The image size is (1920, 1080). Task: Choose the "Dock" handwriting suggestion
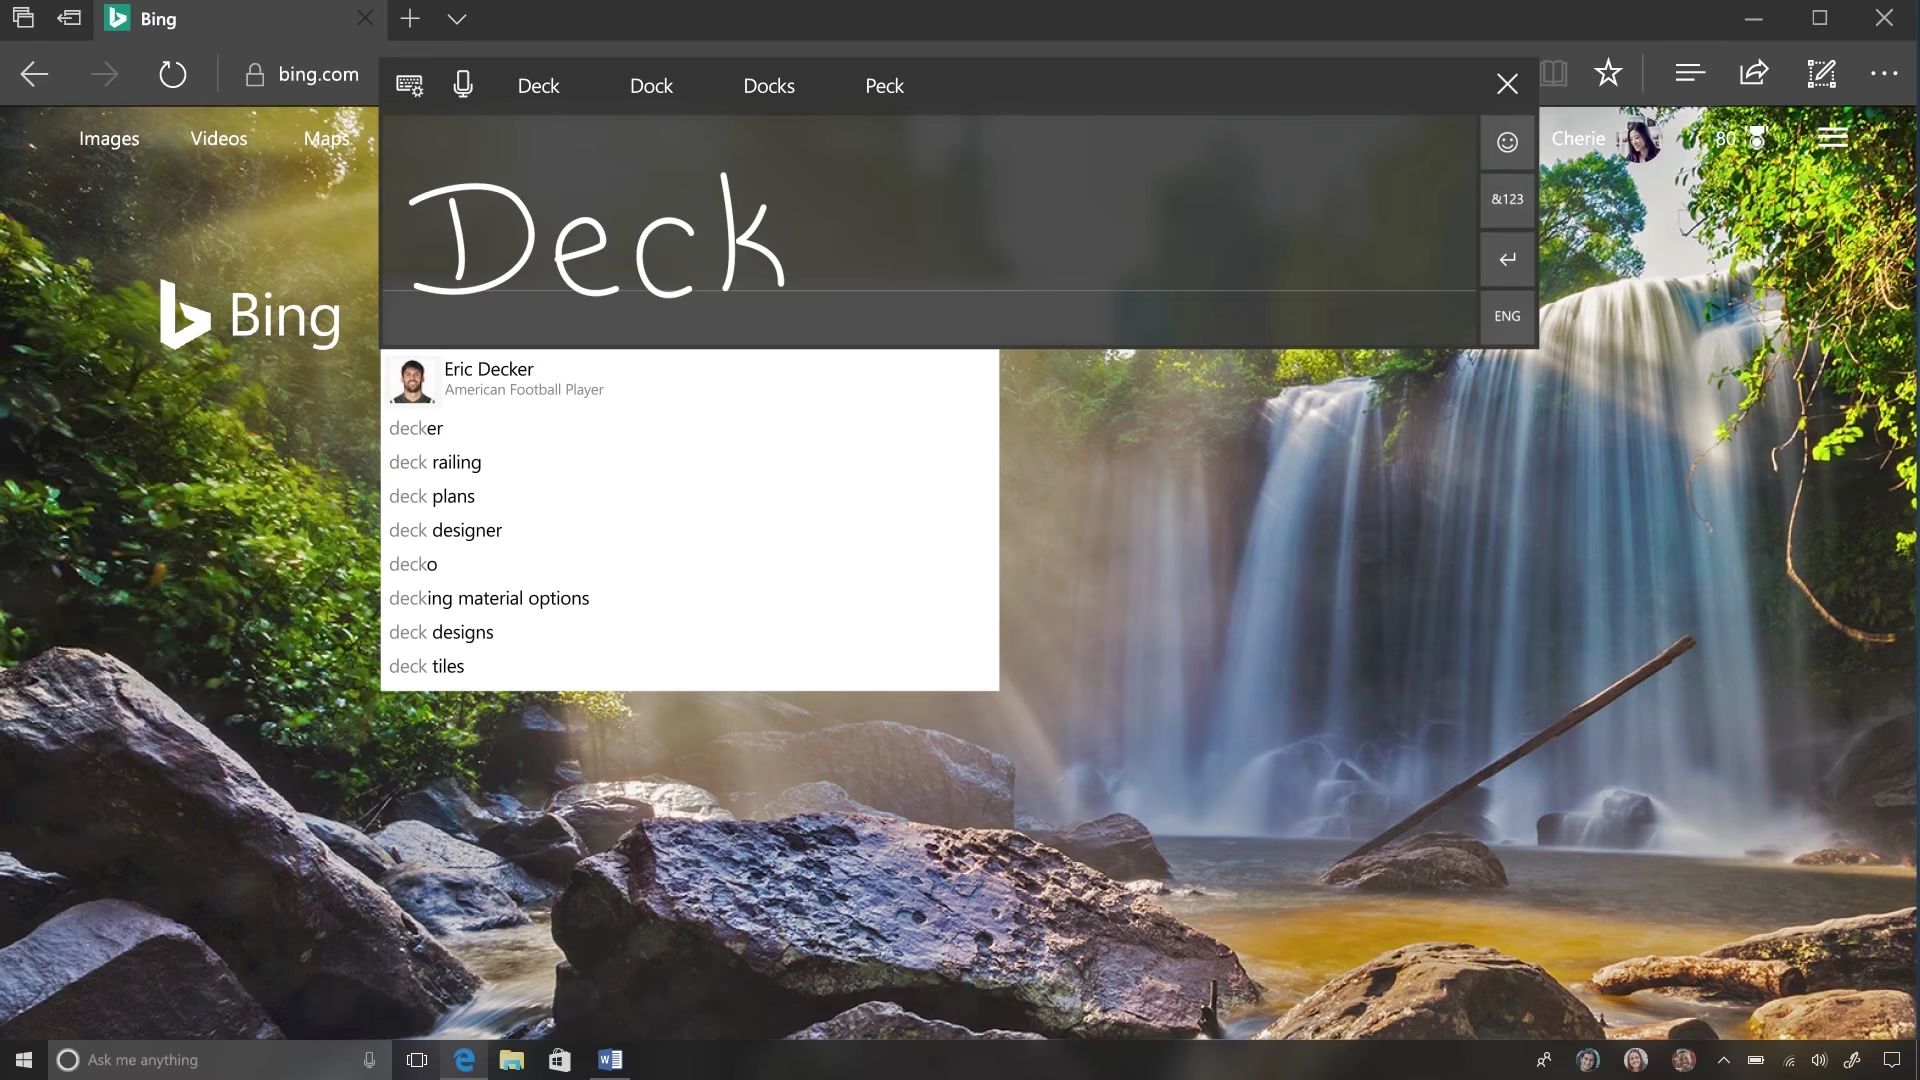pos(651,86)
